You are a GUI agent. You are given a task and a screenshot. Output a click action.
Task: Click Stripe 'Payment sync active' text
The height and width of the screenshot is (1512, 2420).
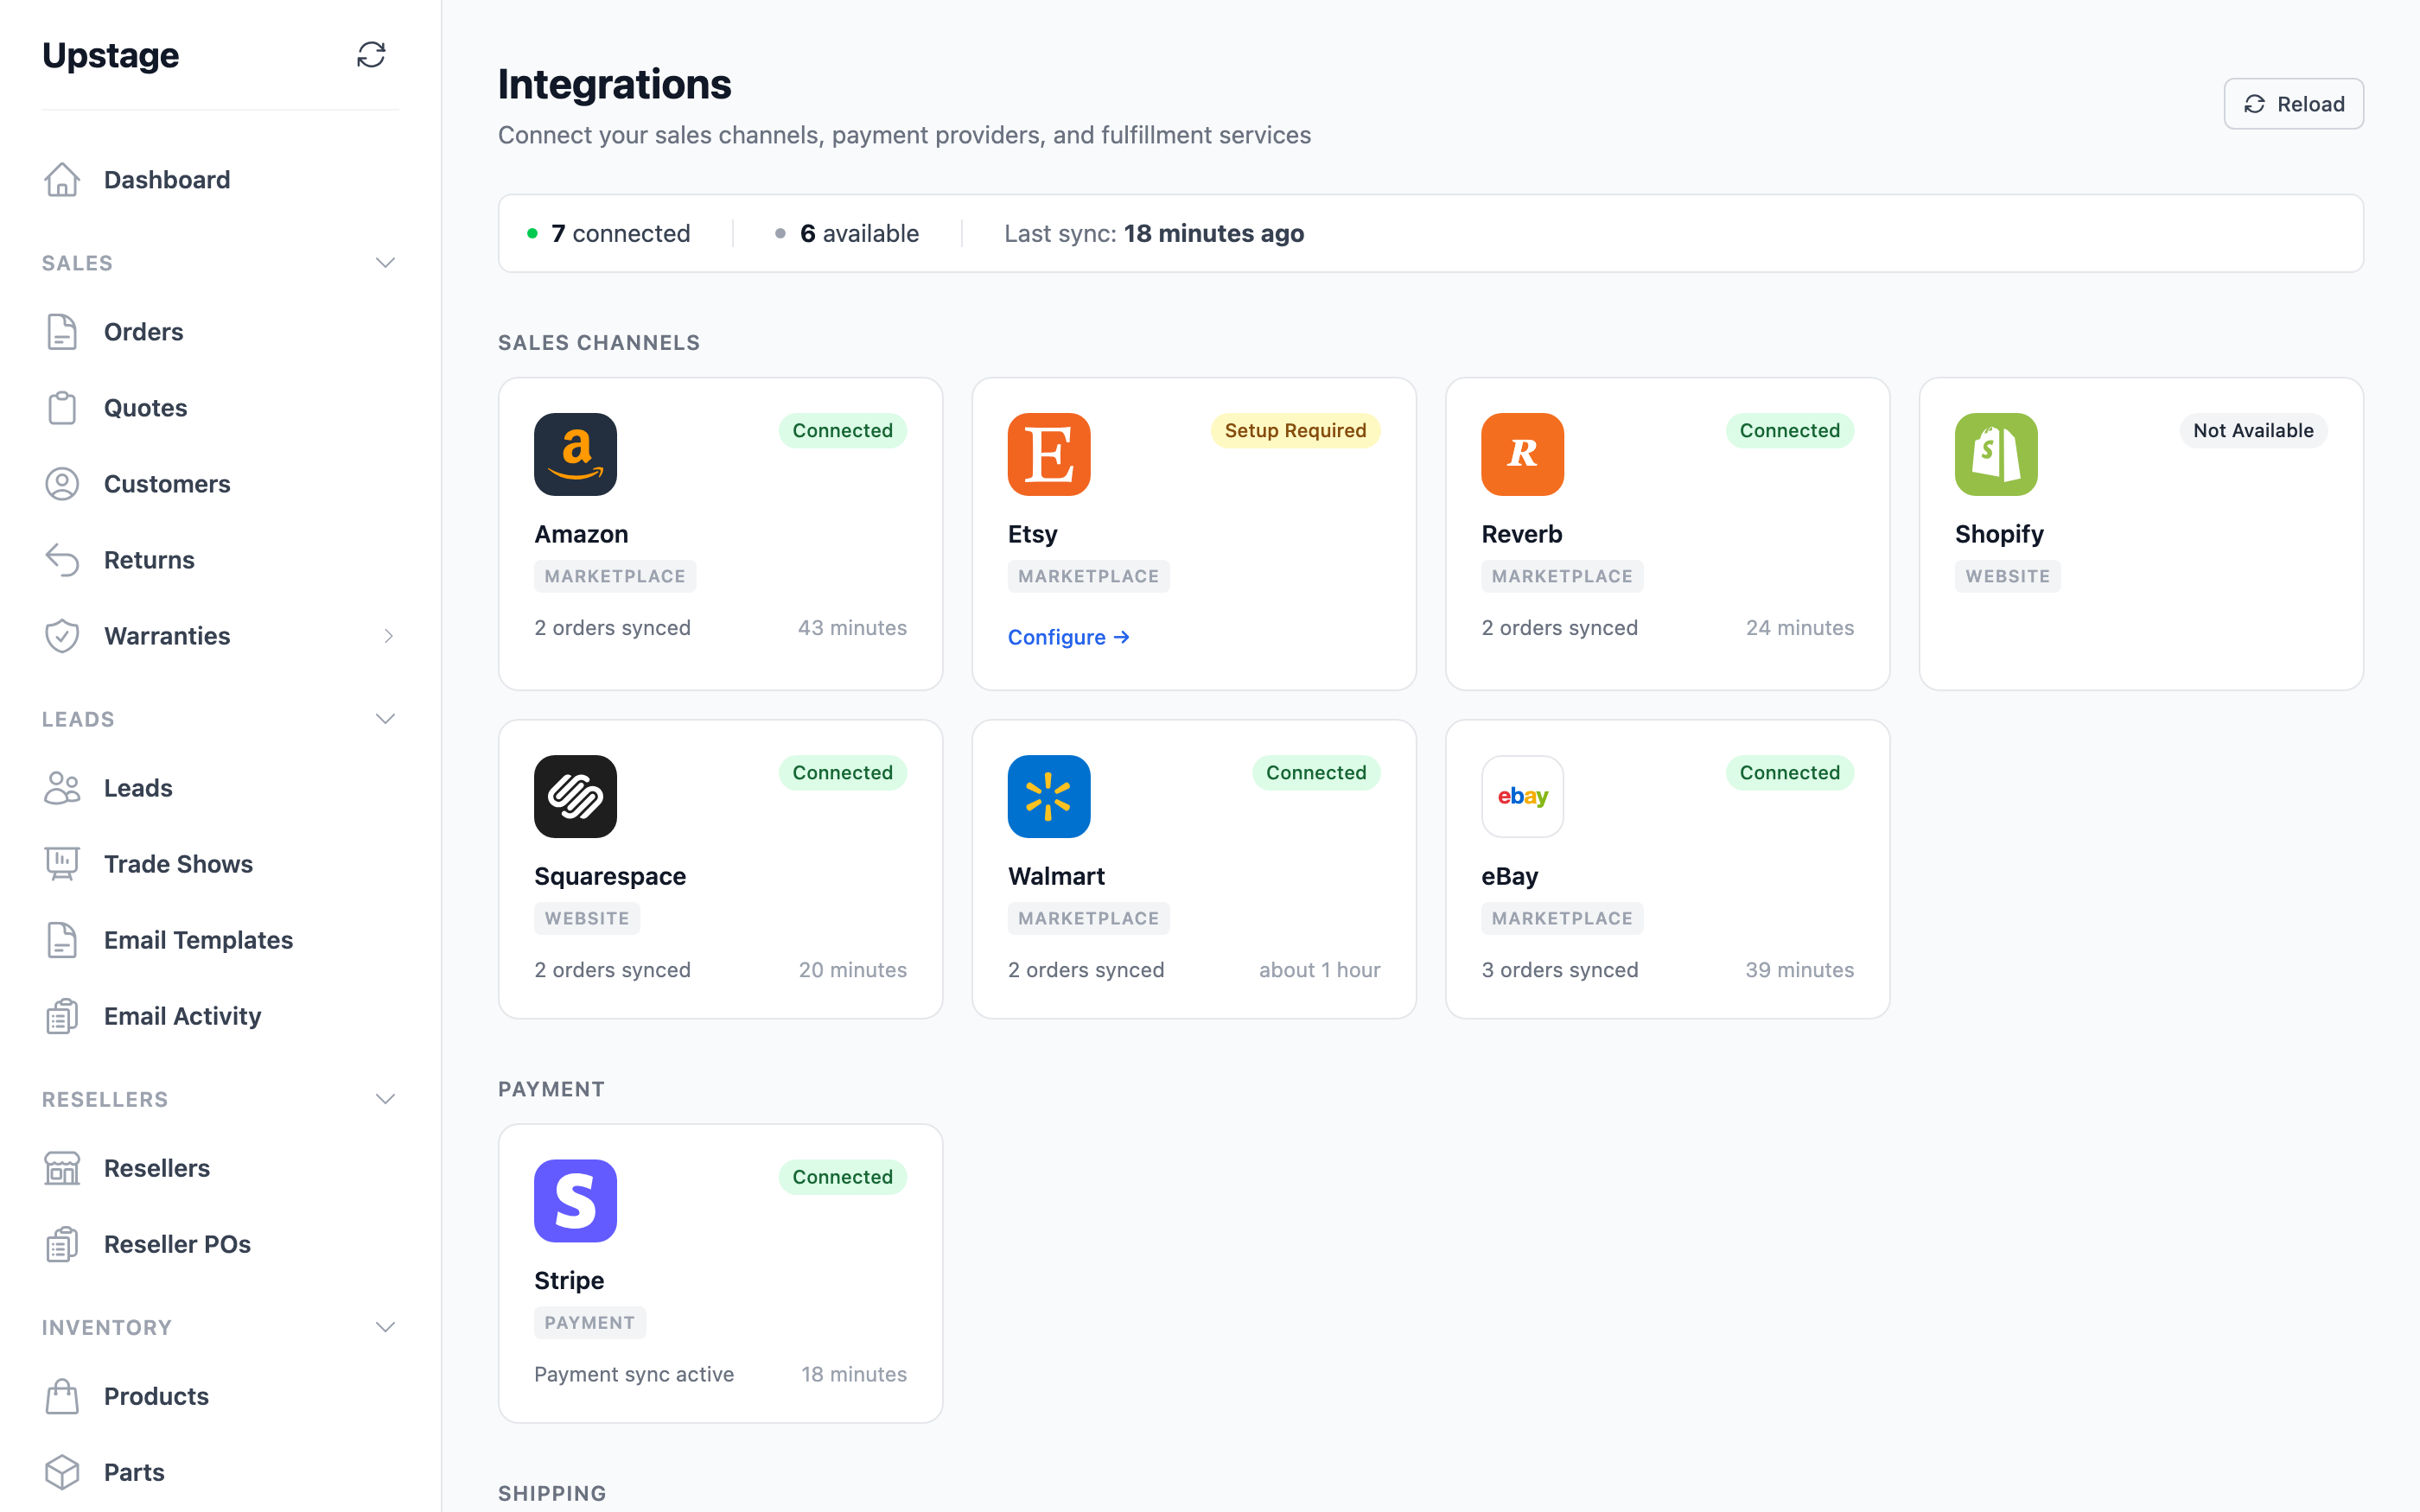pyautogui.click(x=634, y=1374)
